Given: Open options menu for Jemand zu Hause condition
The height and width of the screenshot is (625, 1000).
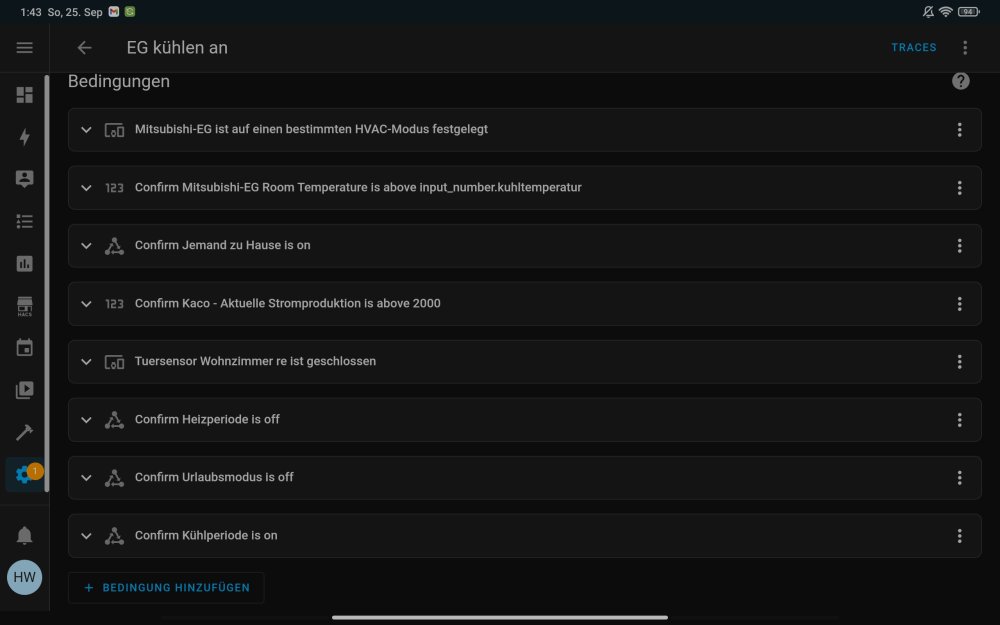Looking at the screenshot, I should coord(959,246).
